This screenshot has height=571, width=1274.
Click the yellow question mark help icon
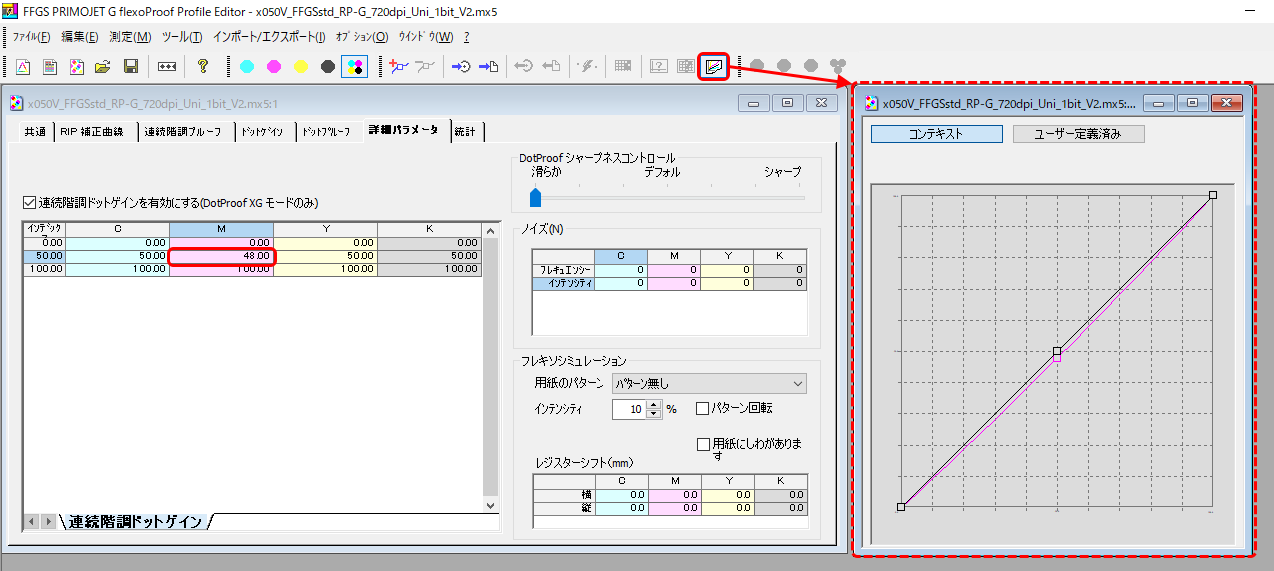point(203,67)
